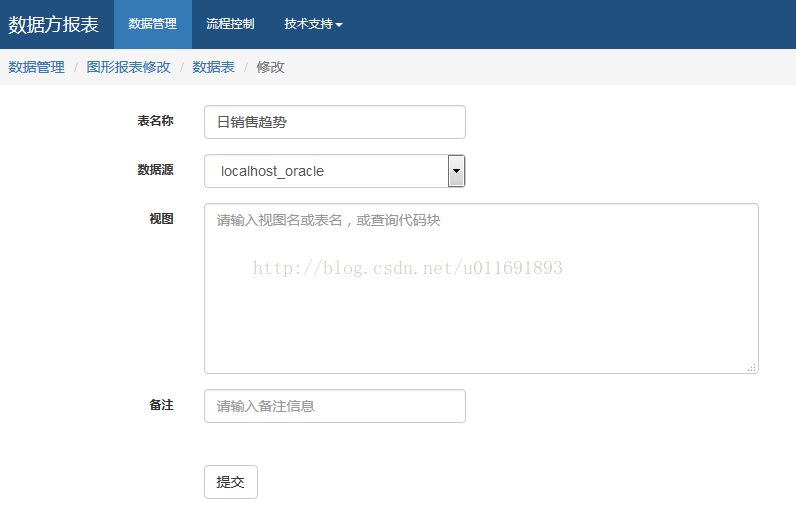Click the 备注 field label

click(x=161, y=405)
